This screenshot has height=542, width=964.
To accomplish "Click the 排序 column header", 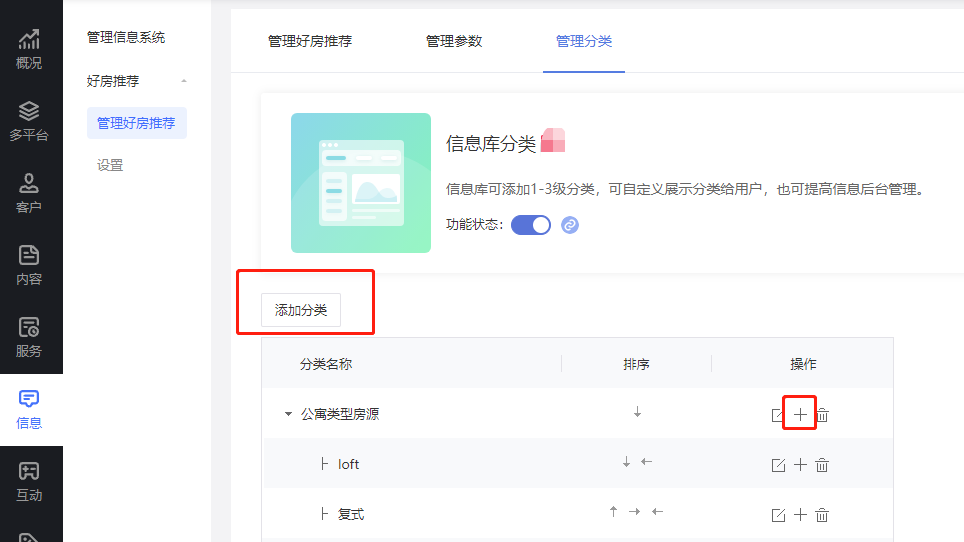I will pos(636,364).
